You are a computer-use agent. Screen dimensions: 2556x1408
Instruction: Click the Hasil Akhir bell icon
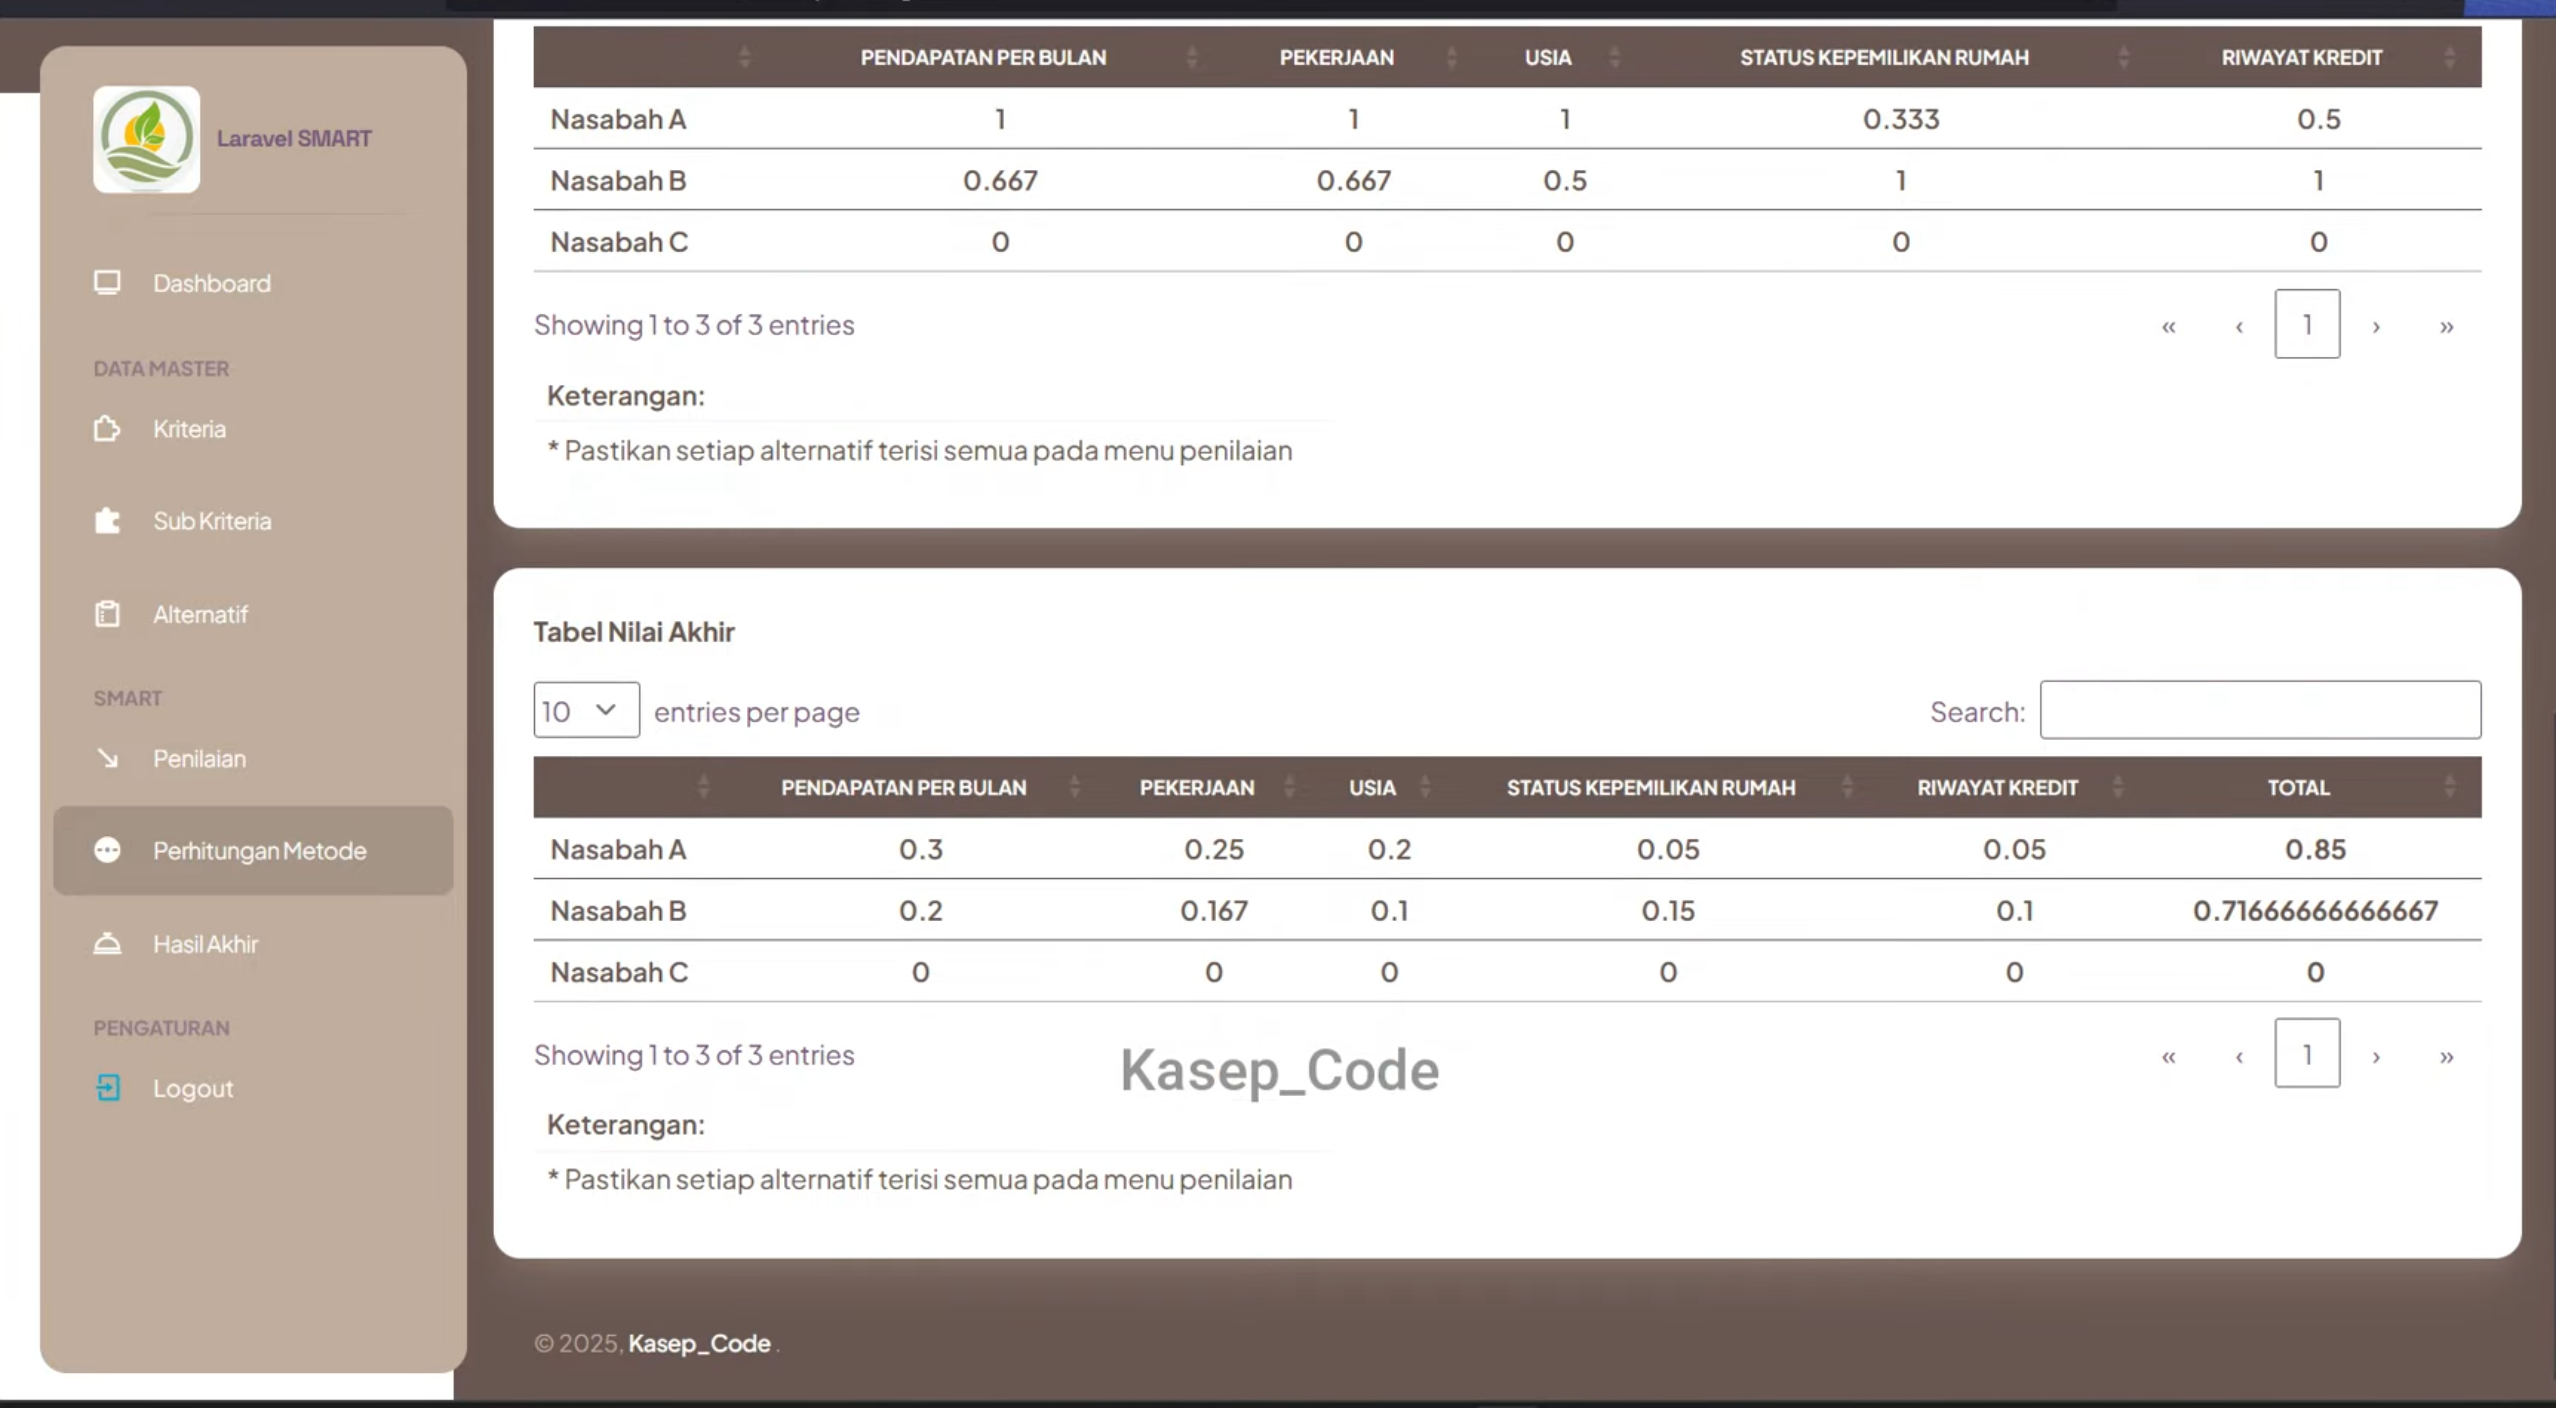click(107, 944)
